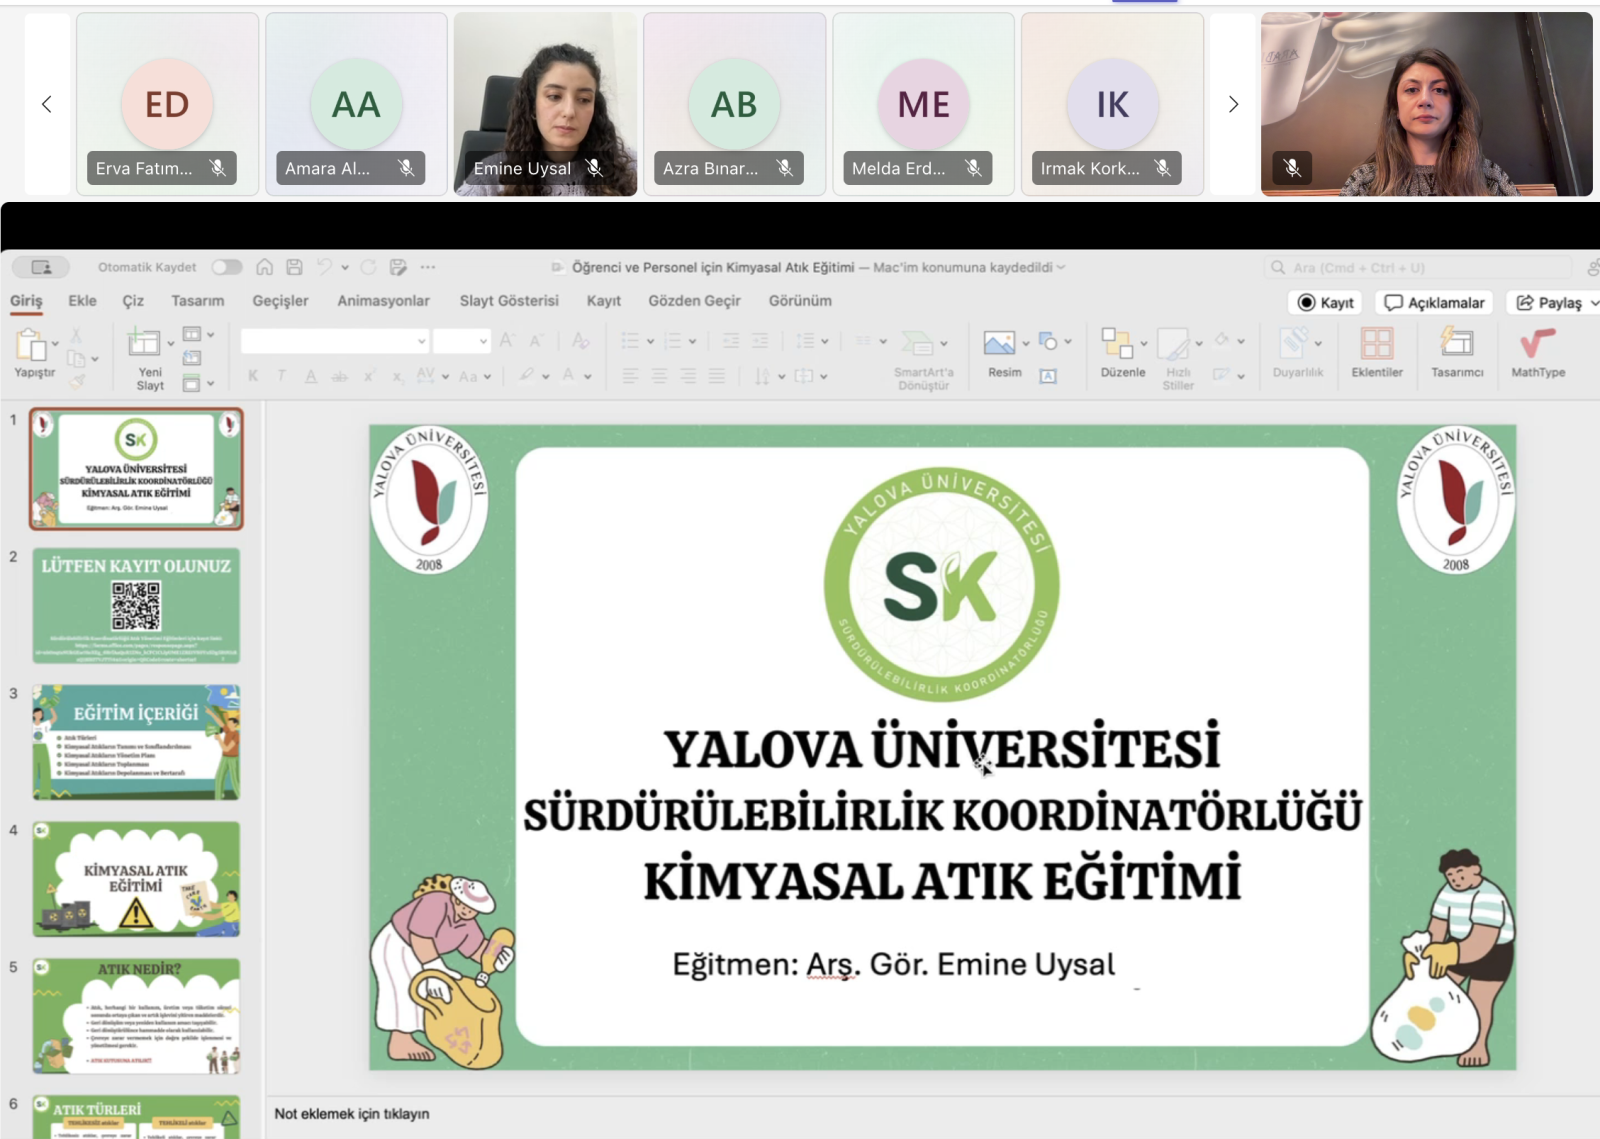Expand the font name dropdown
Screen dimensions: 1600x1139
[421, 342]
